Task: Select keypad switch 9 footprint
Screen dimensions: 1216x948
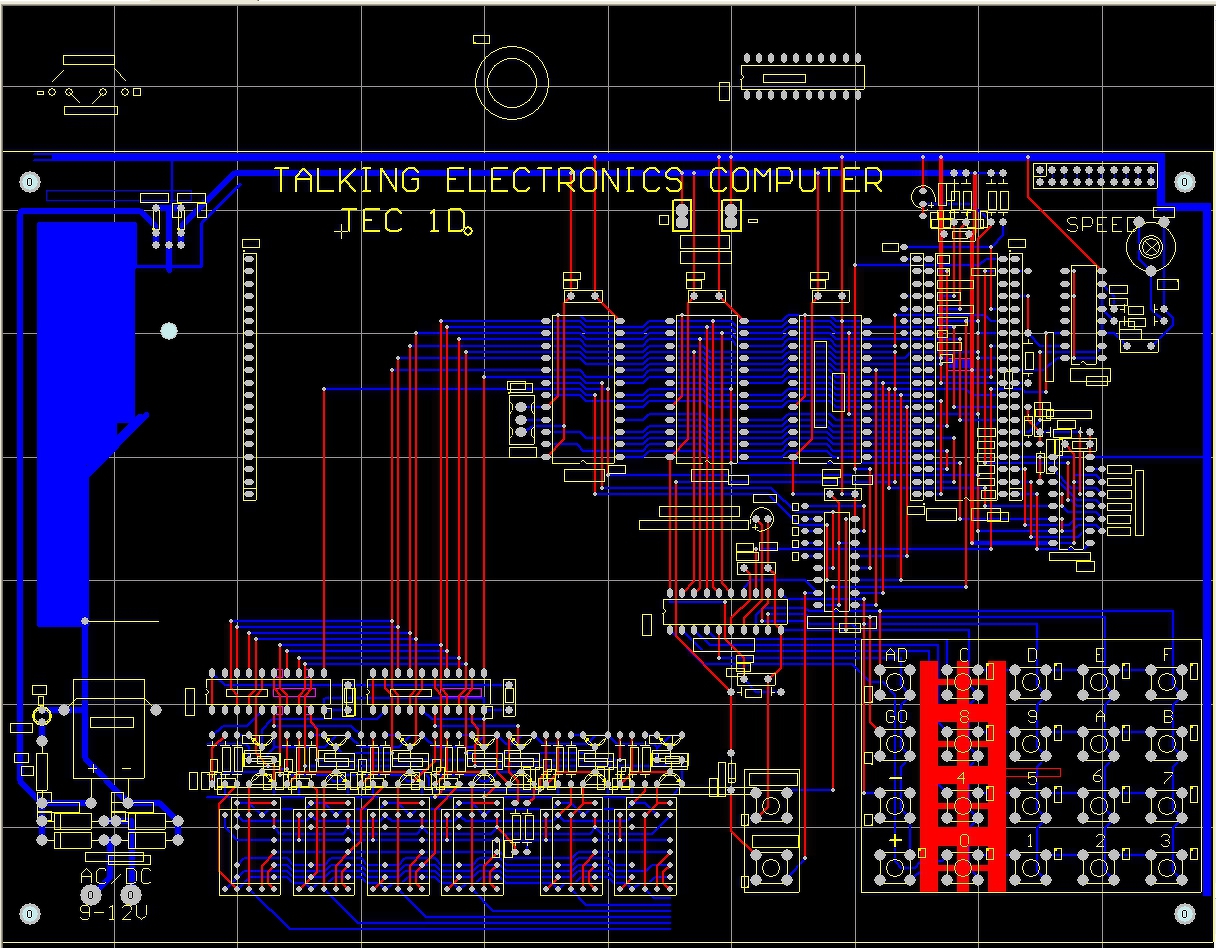Action: coord(1031,744)
